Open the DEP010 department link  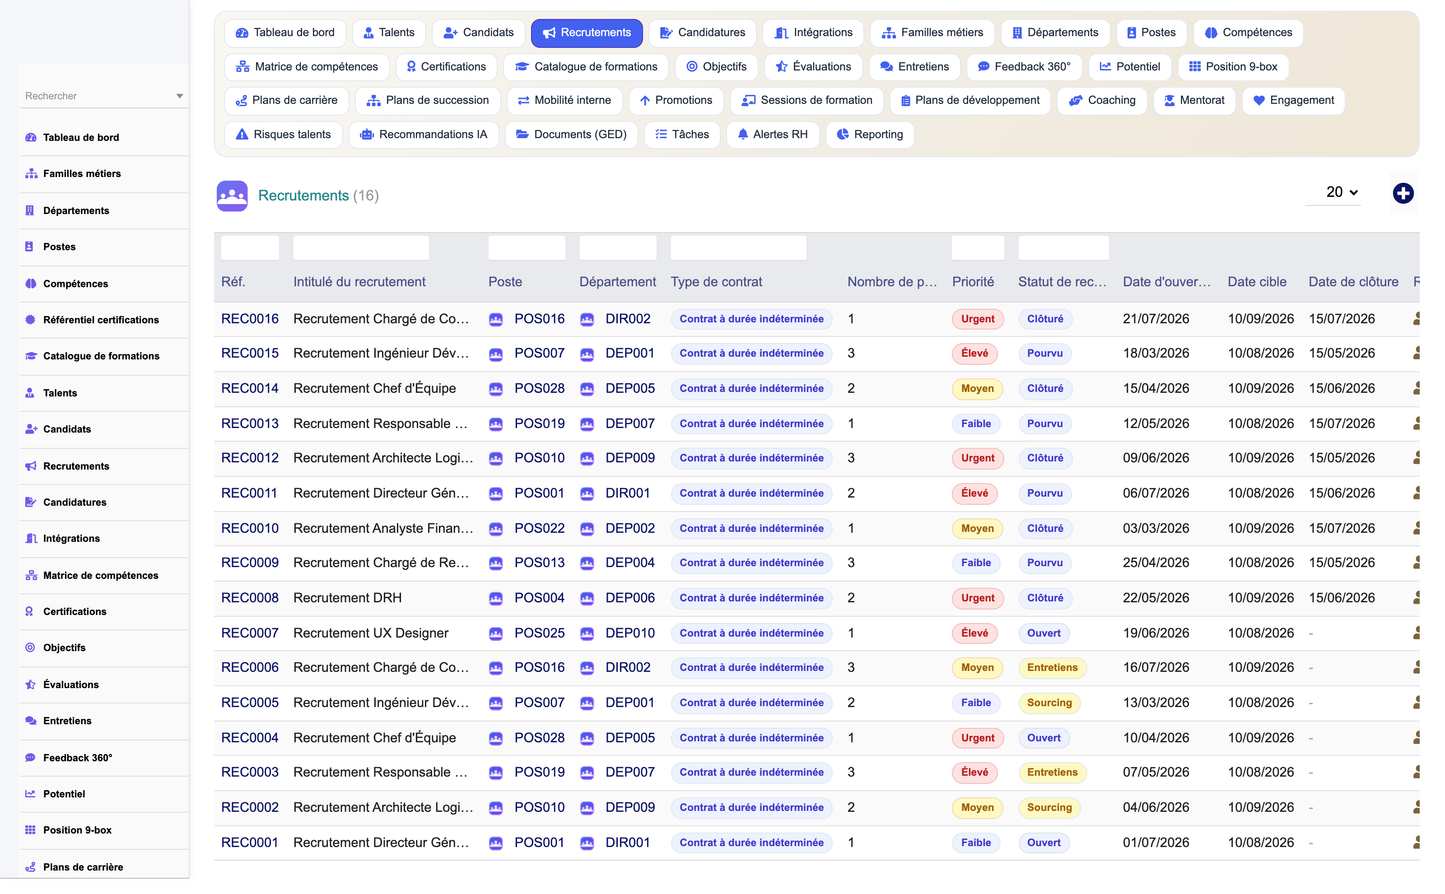pyautogui.click(x=630, y=633)
